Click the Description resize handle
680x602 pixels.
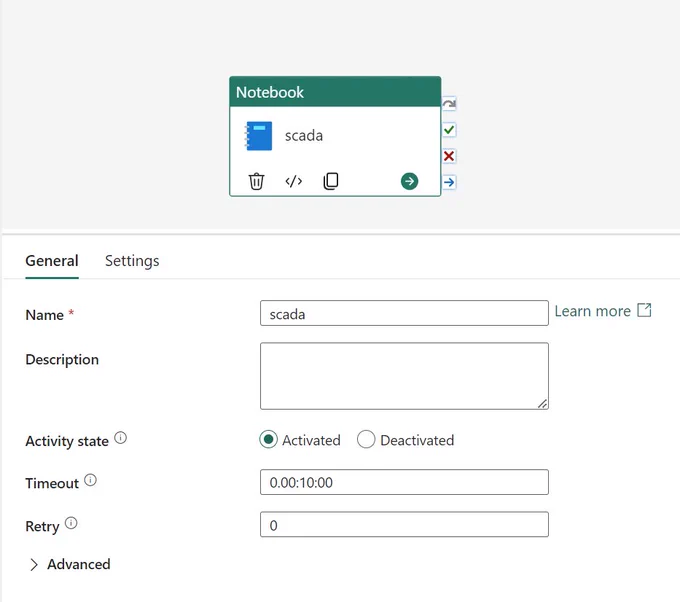tap(542, 403)
